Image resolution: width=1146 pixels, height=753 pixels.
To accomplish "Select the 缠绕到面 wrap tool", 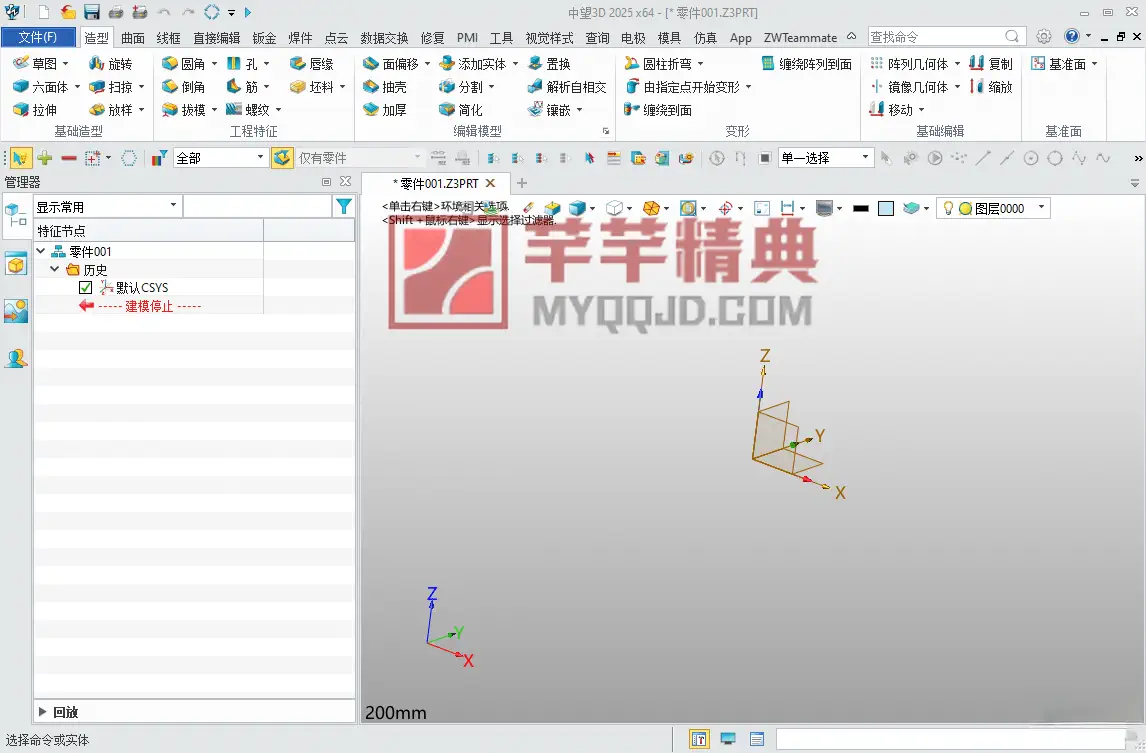I will pos(658,110).
